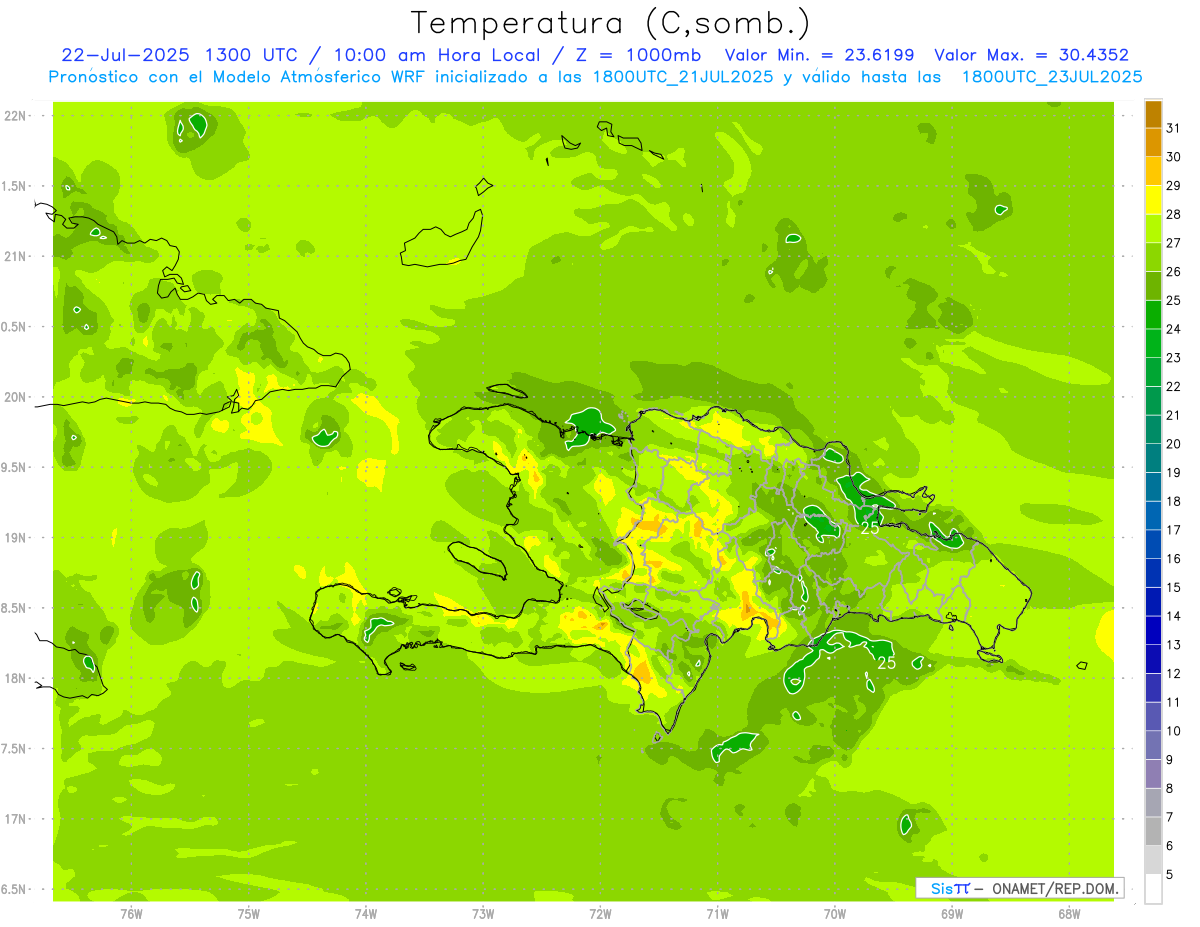Screen dimensions: 1200x927
Task: Click the '13' legend value
Action: pos(1174,645)
